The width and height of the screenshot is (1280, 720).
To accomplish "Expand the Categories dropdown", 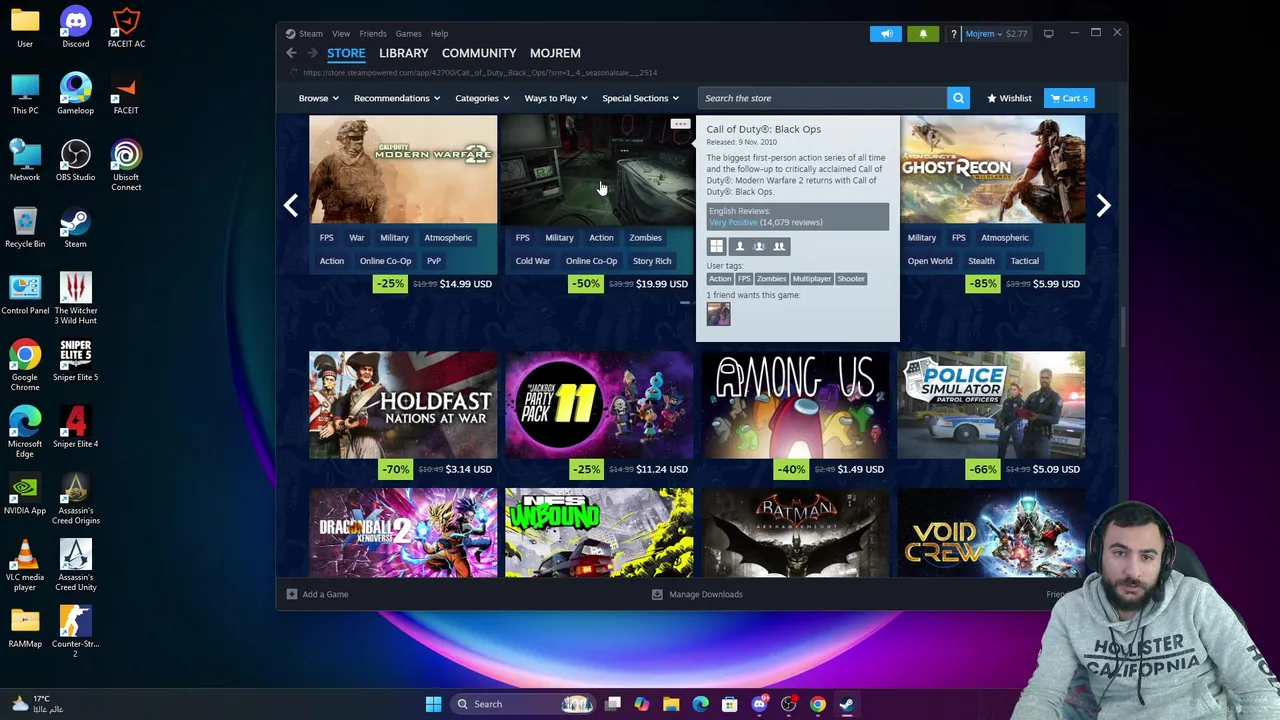I will point(482,98).
